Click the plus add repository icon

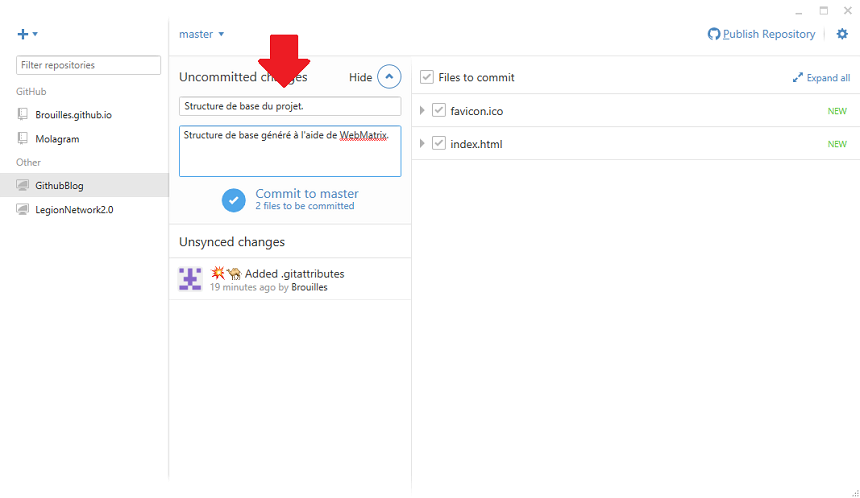[x=23, y=34]
